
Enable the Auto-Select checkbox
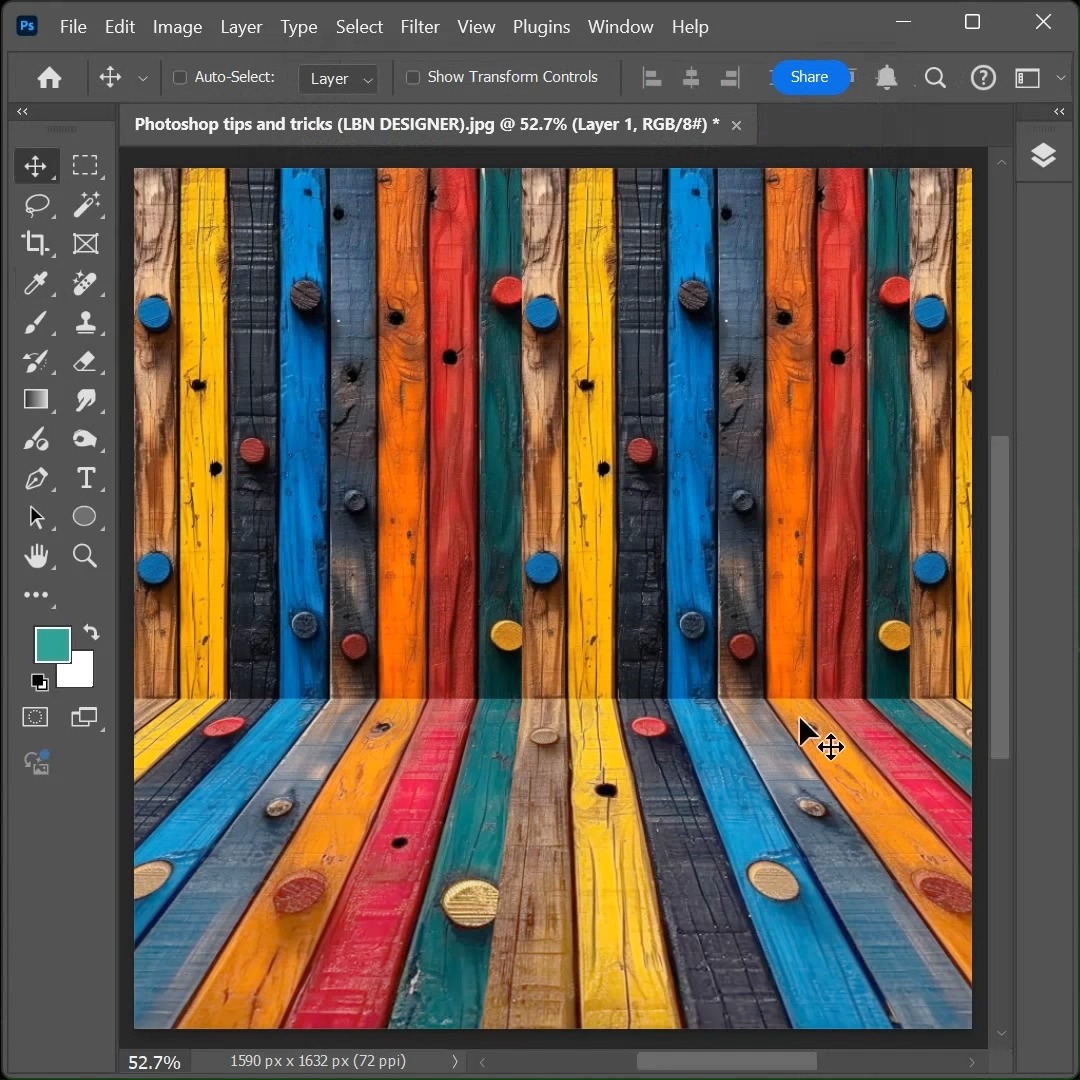(180, 77)
